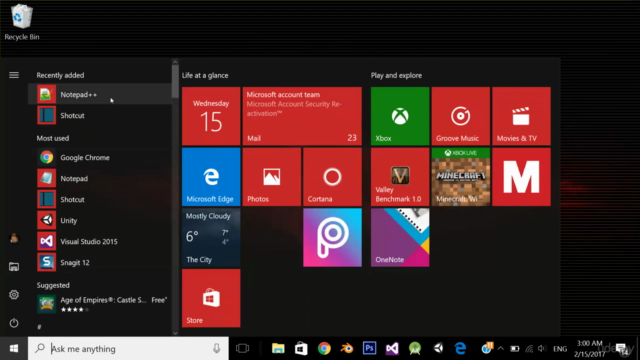Screen dimensions: 640x360
Task: Open the PicsArt tile
Action: pos(332,238)
